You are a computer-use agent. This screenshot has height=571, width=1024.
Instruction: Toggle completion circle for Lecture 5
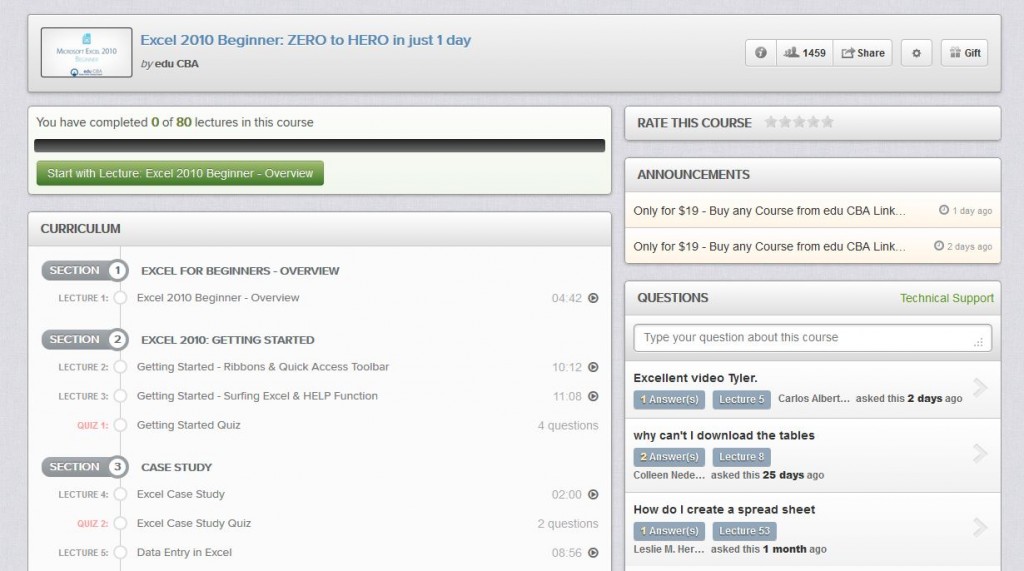pos(120,553)
